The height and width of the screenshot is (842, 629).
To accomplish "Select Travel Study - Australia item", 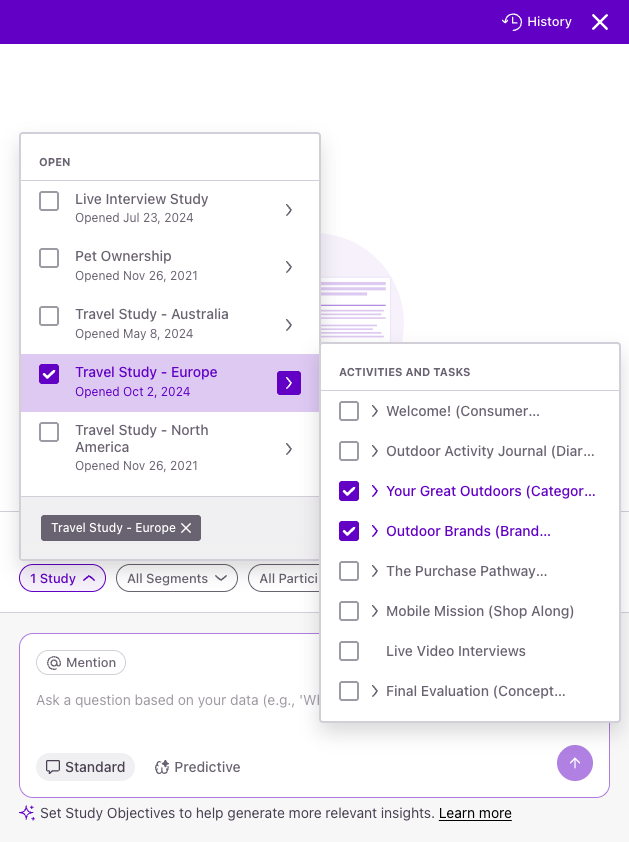I will [x=152, y=322].
